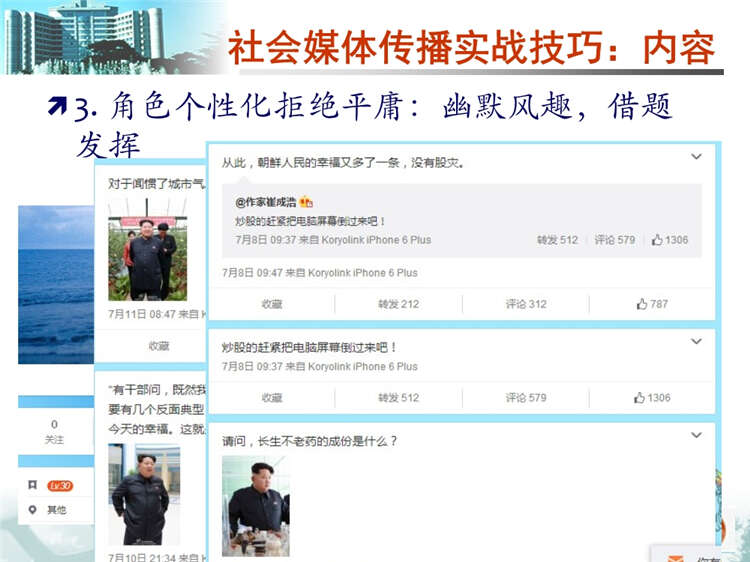The width and height of the screenshot is (750, 562).
Task: Open the @作家崔成浩 profile link
Action: point(266,202)
